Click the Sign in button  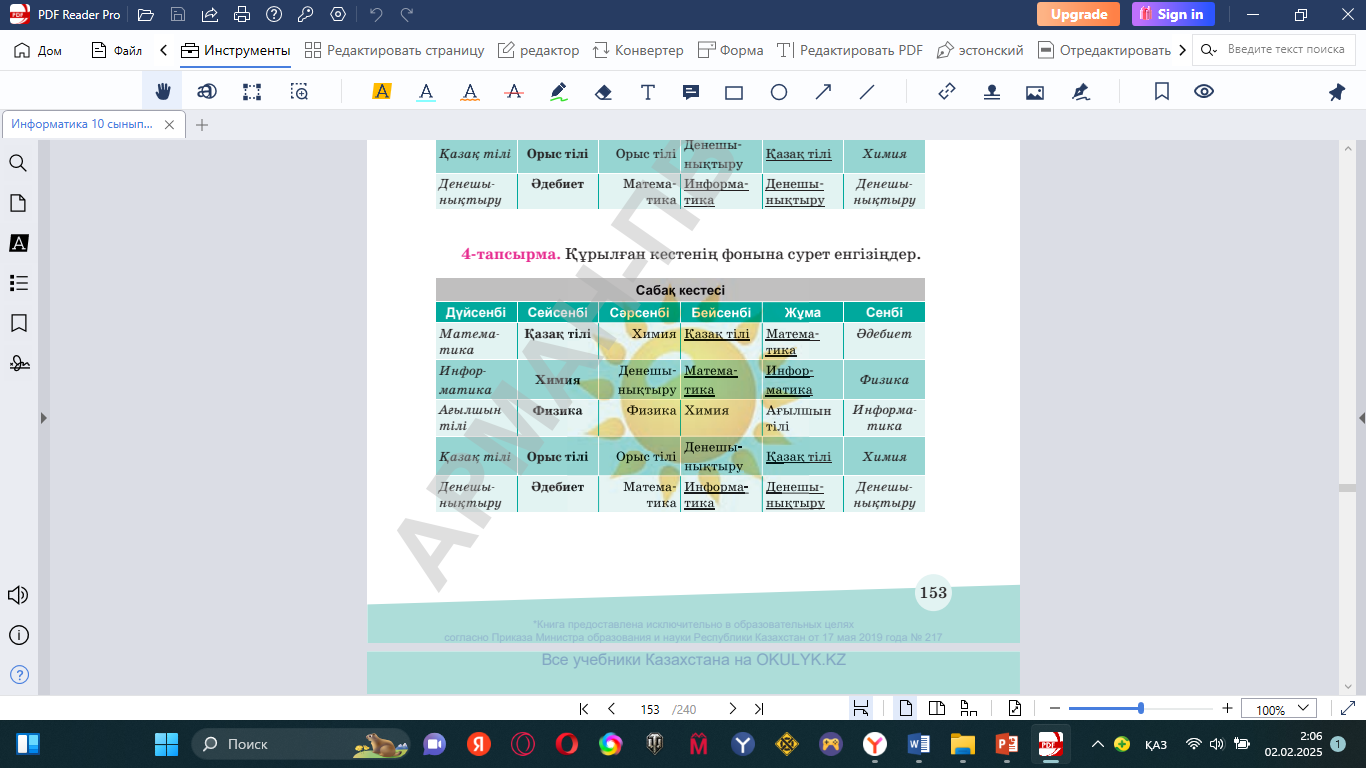coord(1173,14)
